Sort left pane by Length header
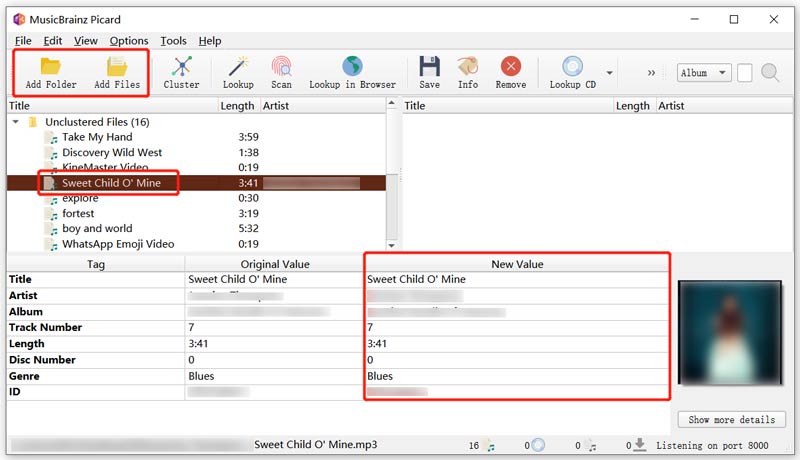 239,106
